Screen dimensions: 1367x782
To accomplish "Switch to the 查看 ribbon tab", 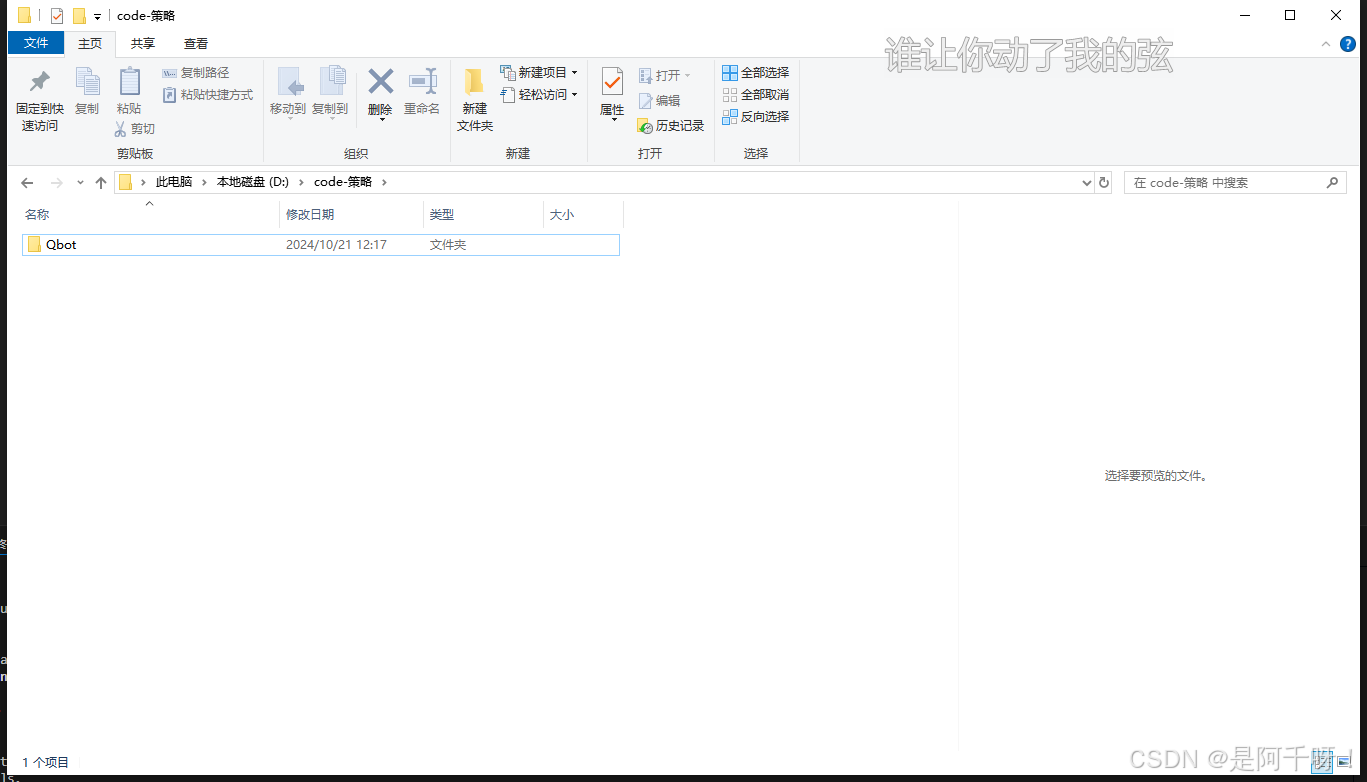I will (195, 43).
